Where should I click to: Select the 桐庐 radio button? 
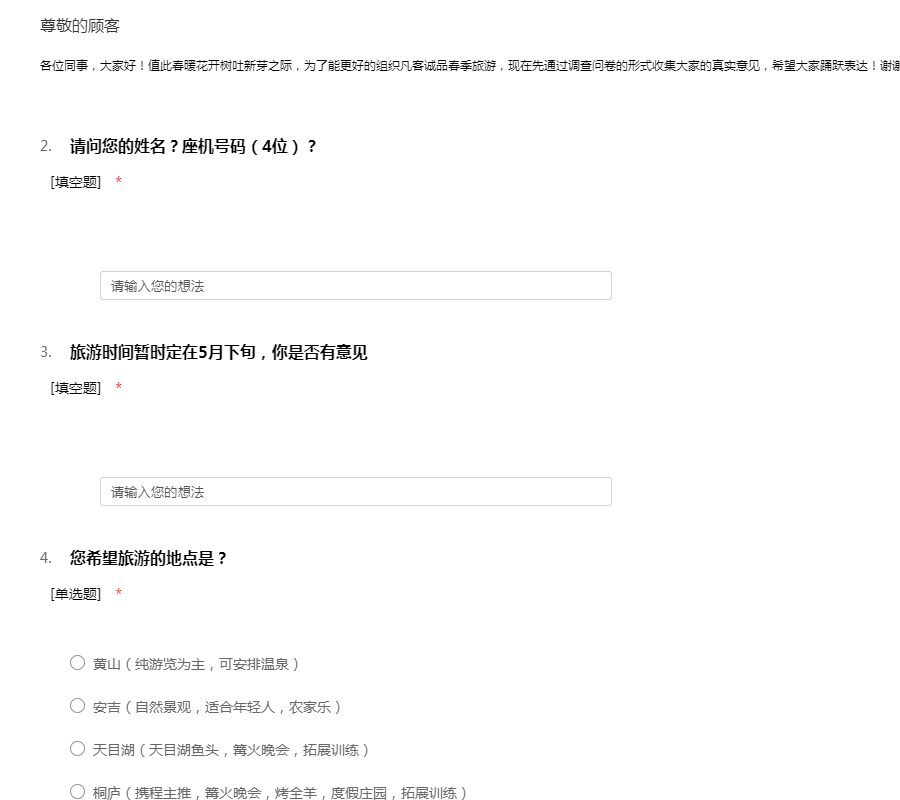77,792
